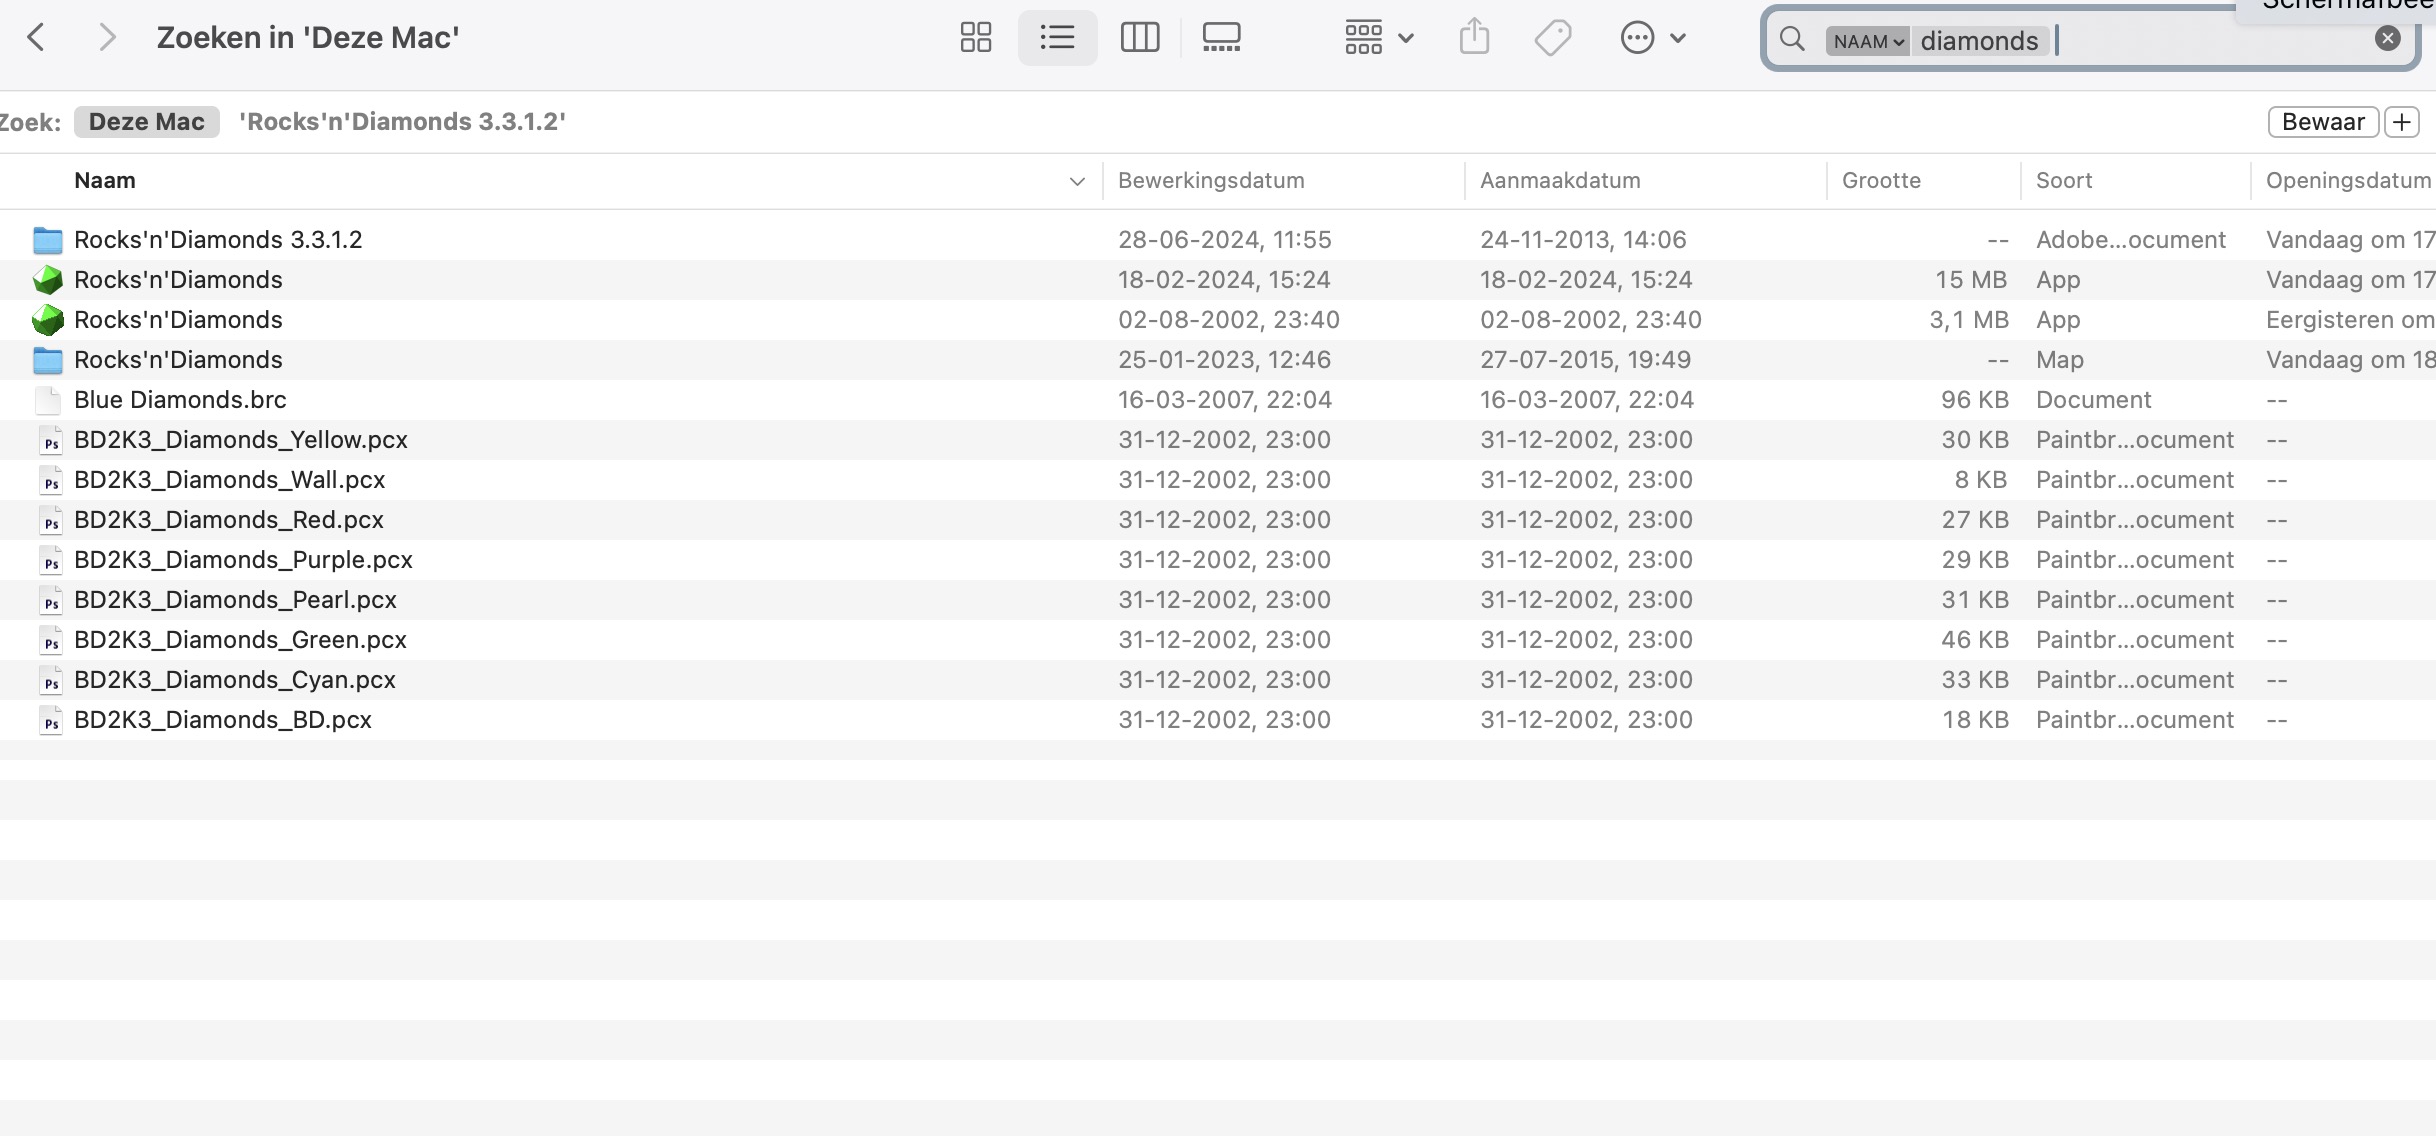Image resolution: width=2436 pixels, height=1136 pixels.
Task: Click folder icon of Rocks'n'Diamonds 3.3.1.2
Action: (48, 240)
